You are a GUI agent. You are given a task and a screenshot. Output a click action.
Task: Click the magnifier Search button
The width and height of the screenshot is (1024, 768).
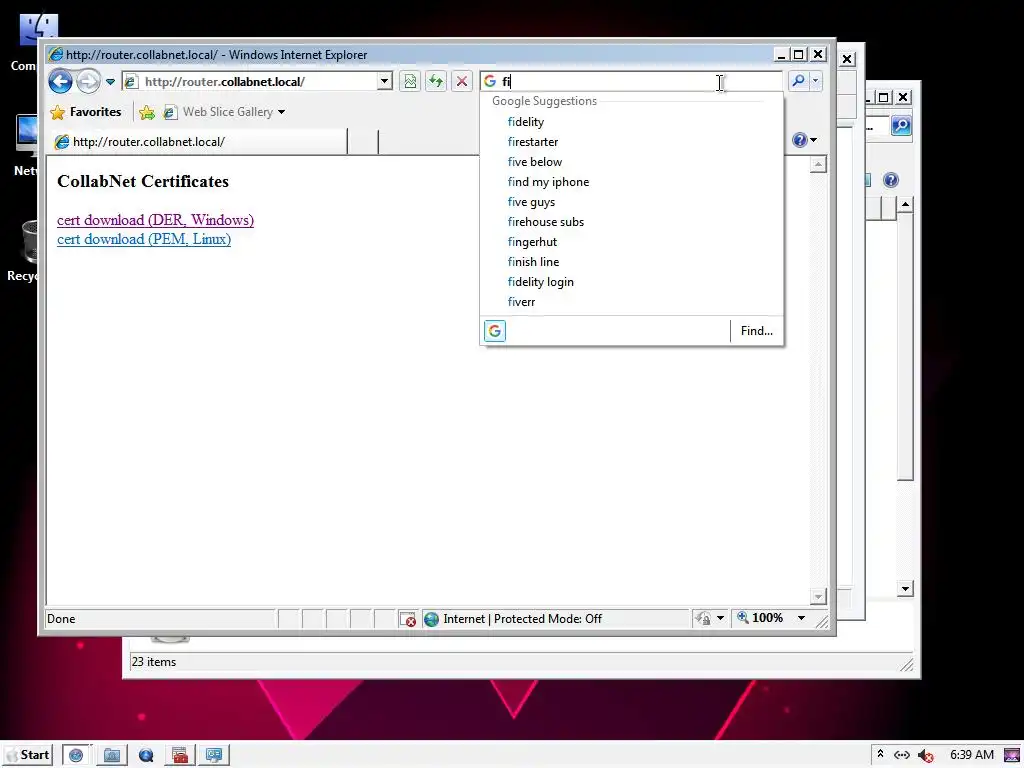(x=798, y=82)
